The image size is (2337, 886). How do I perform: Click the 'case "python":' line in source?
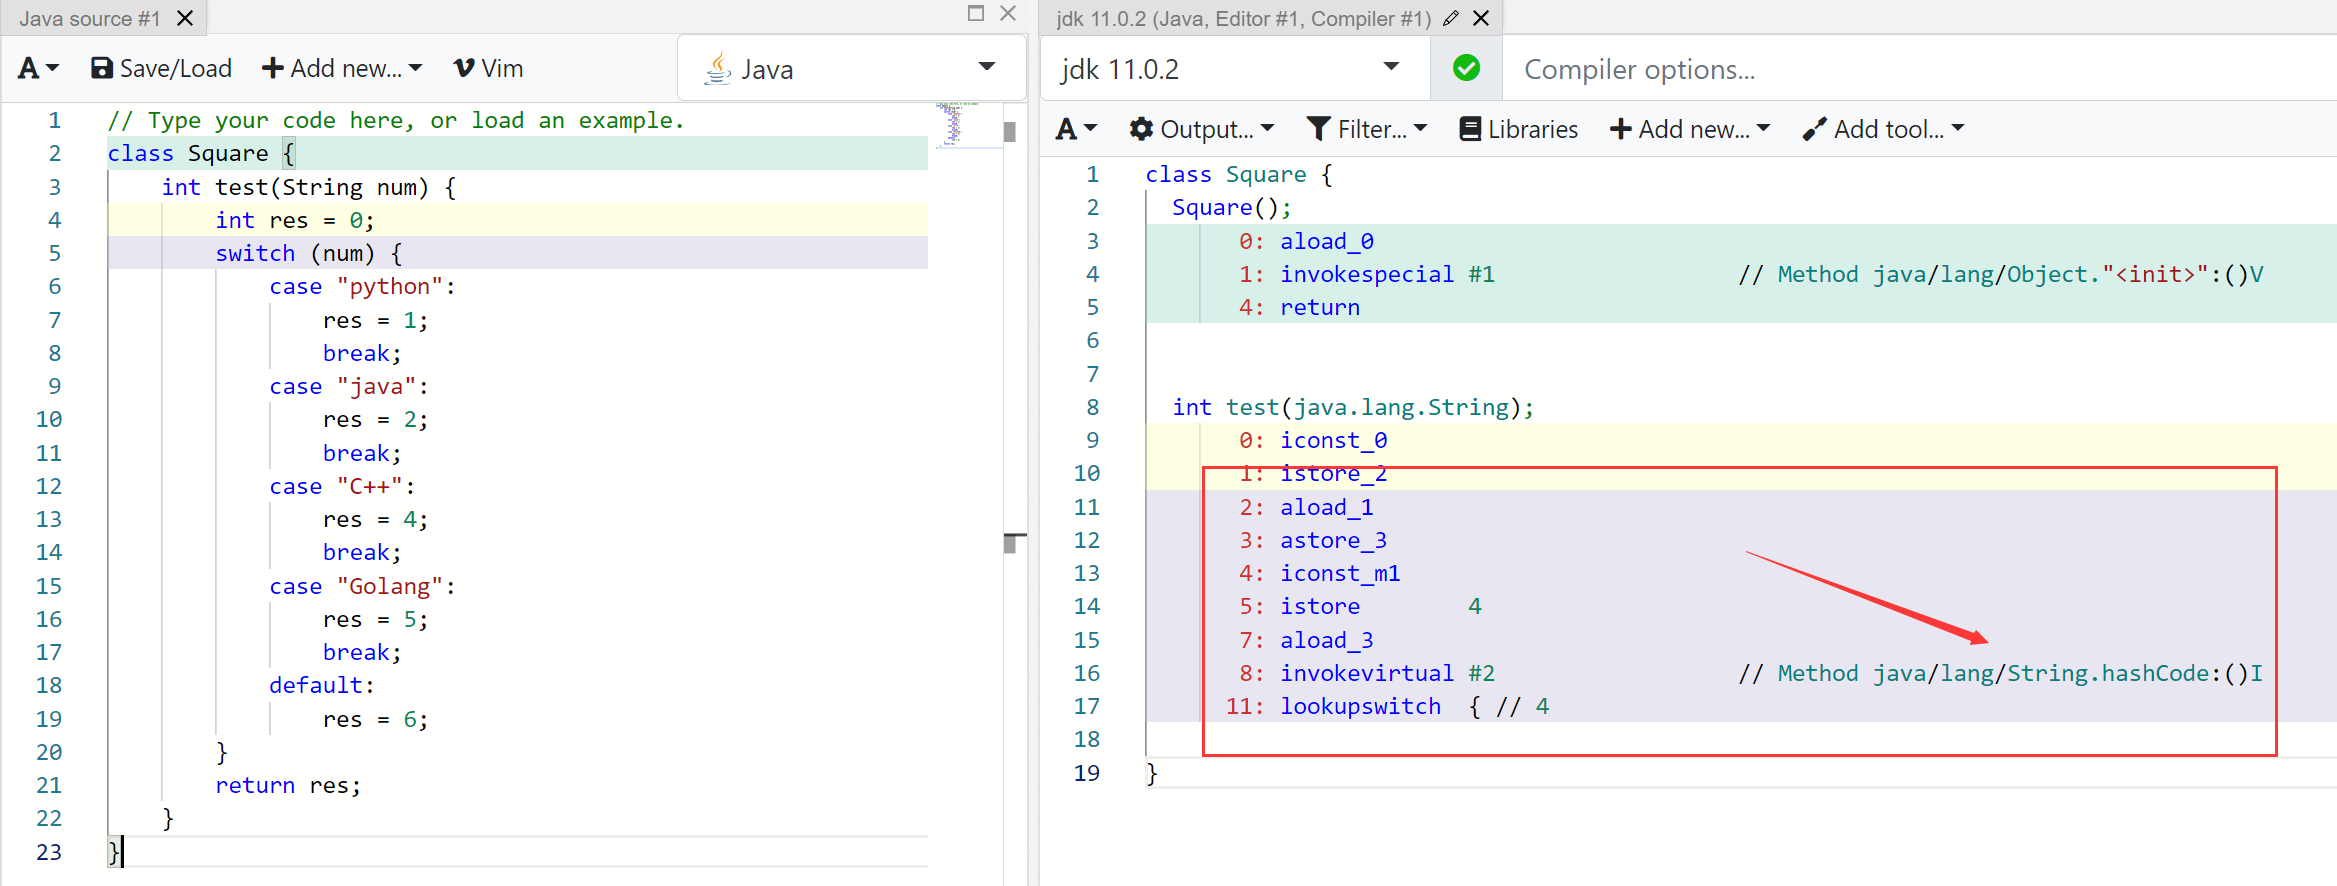[x=362, y=286]
